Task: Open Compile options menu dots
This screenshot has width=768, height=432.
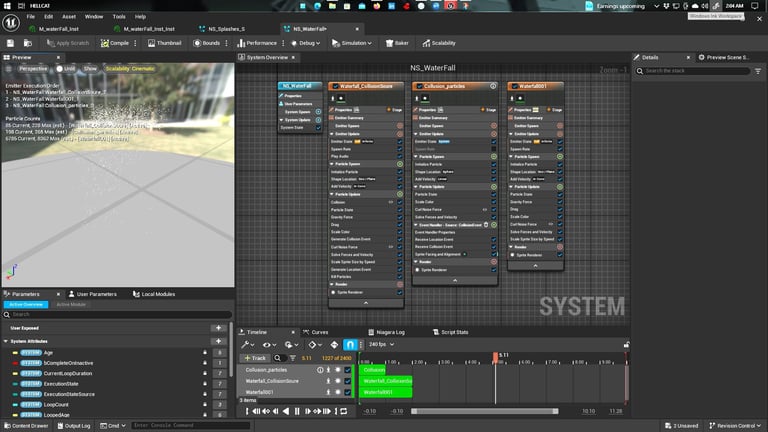Action: 135,43
